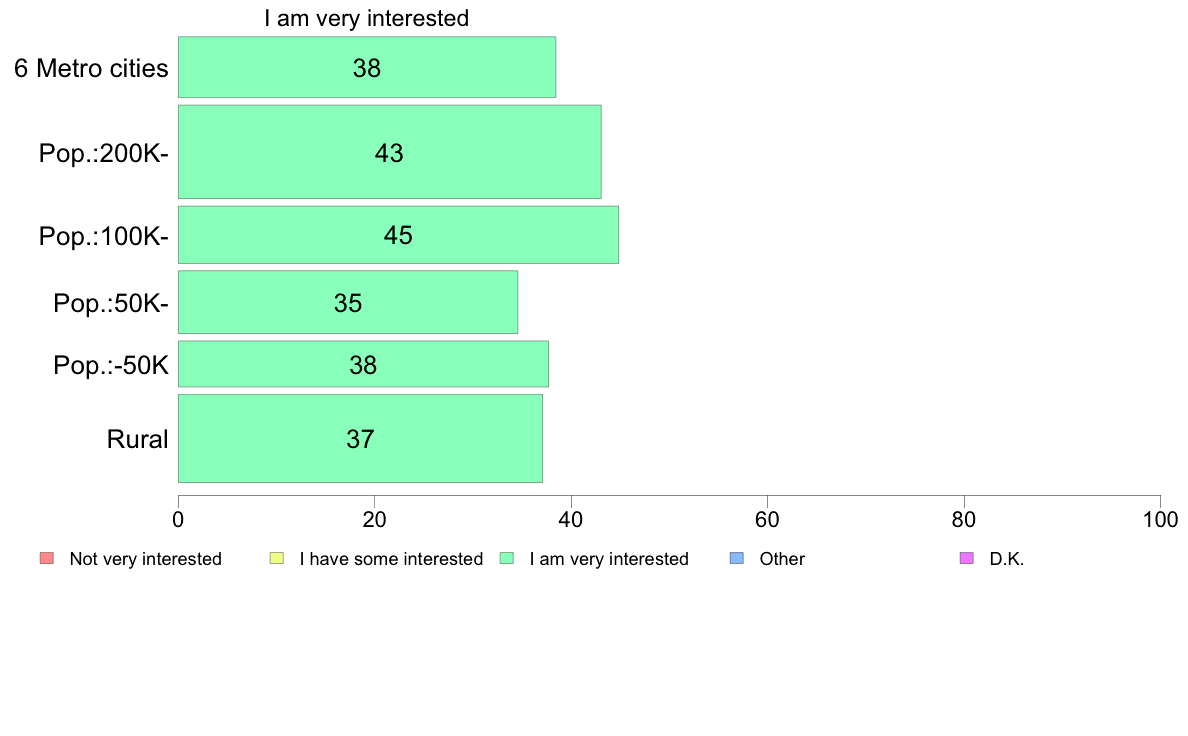This screenshot has height=736, width=1188.
Task: Click the I have some interested legend label
Action: pos(391,559)
